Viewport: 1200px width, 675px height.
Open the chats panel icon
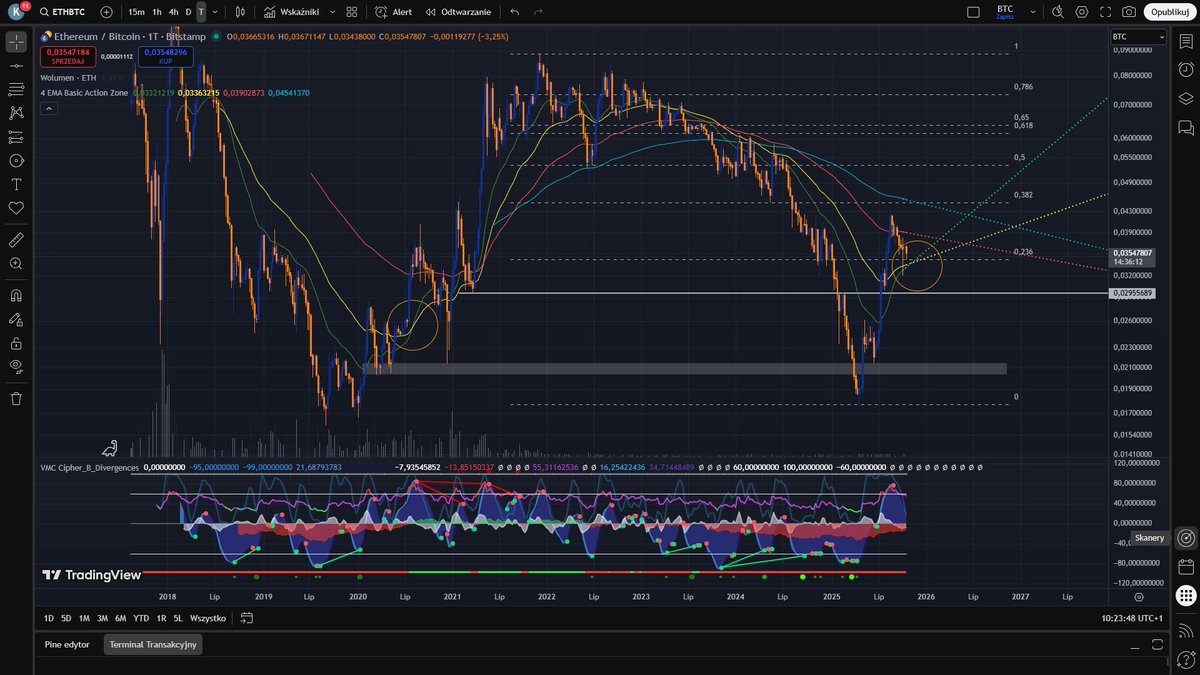1186,127
